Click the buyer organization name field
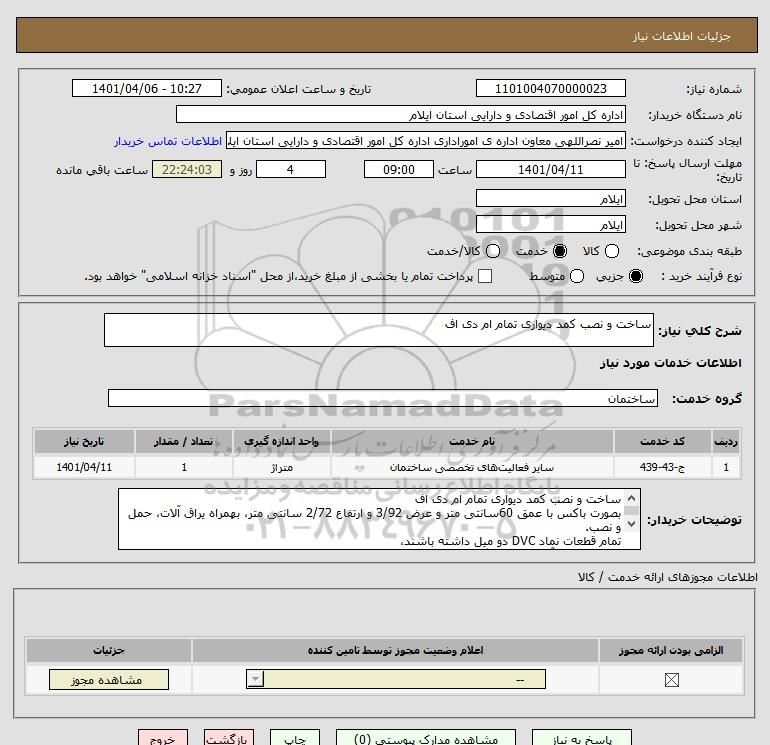770x745 pixels. point(401,115)
